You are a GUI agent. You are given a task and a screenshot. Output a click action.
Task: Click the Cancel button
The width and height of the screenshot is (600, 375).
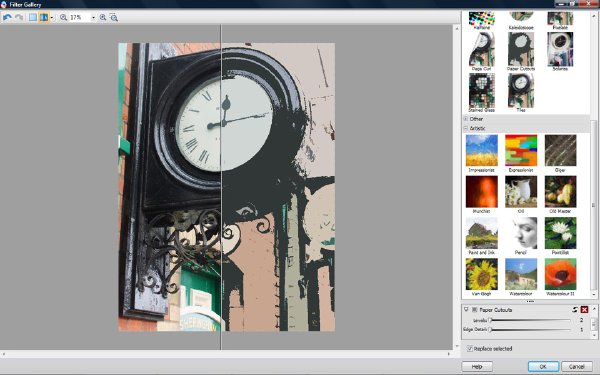tap(577, 367)
